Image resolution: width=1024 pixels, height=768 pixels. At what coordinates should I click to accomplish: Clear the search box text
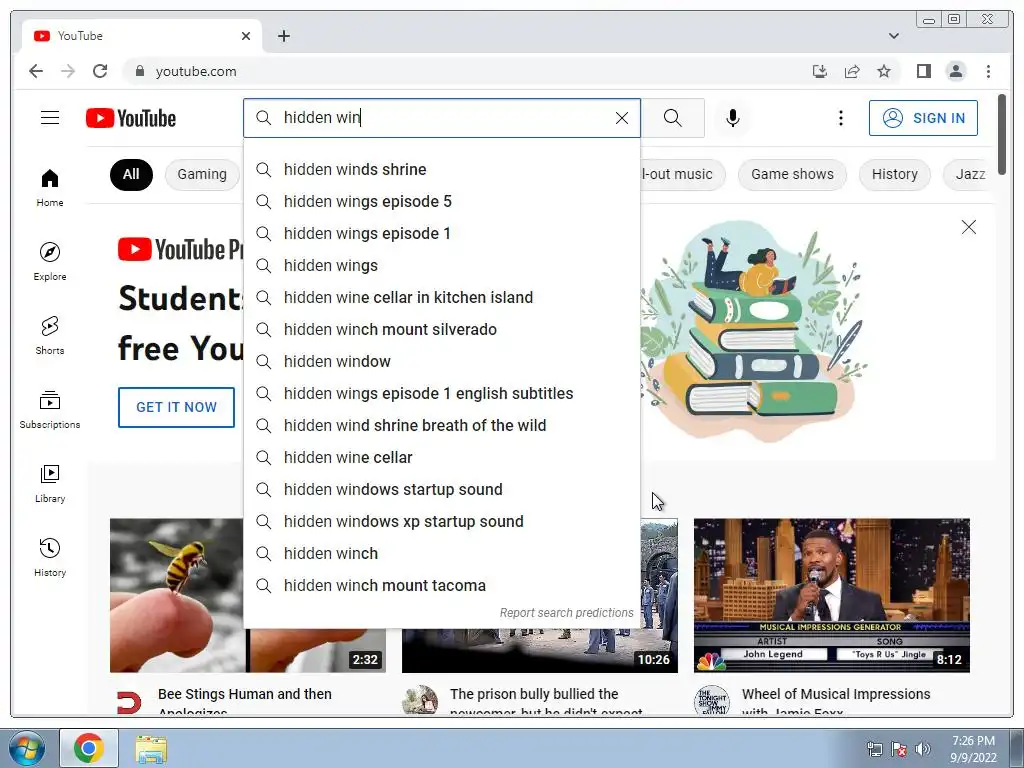[622, 118]
